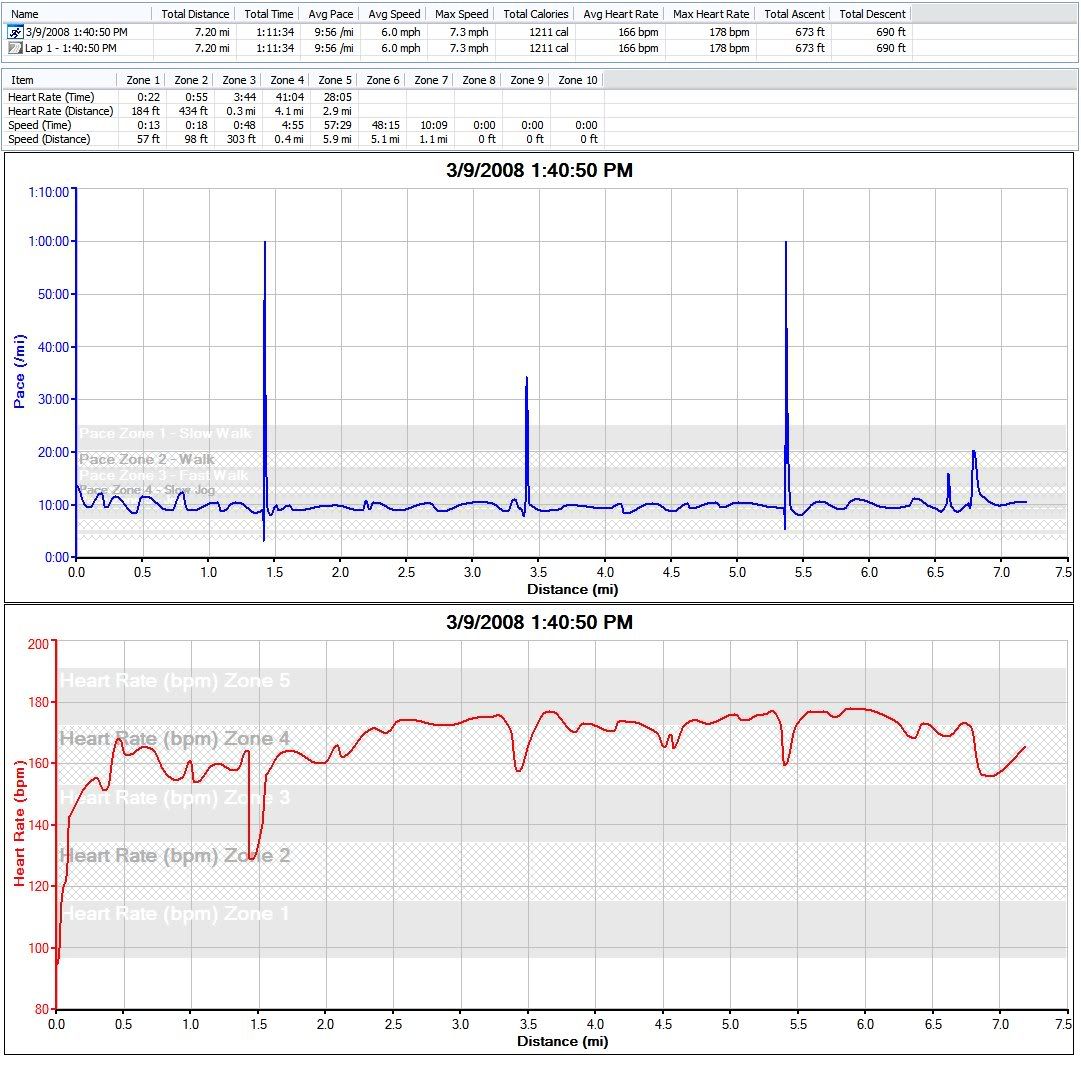
Task: Select the Lap 1 - 1:40:50 PM row
Action: [x=70, y=47]
